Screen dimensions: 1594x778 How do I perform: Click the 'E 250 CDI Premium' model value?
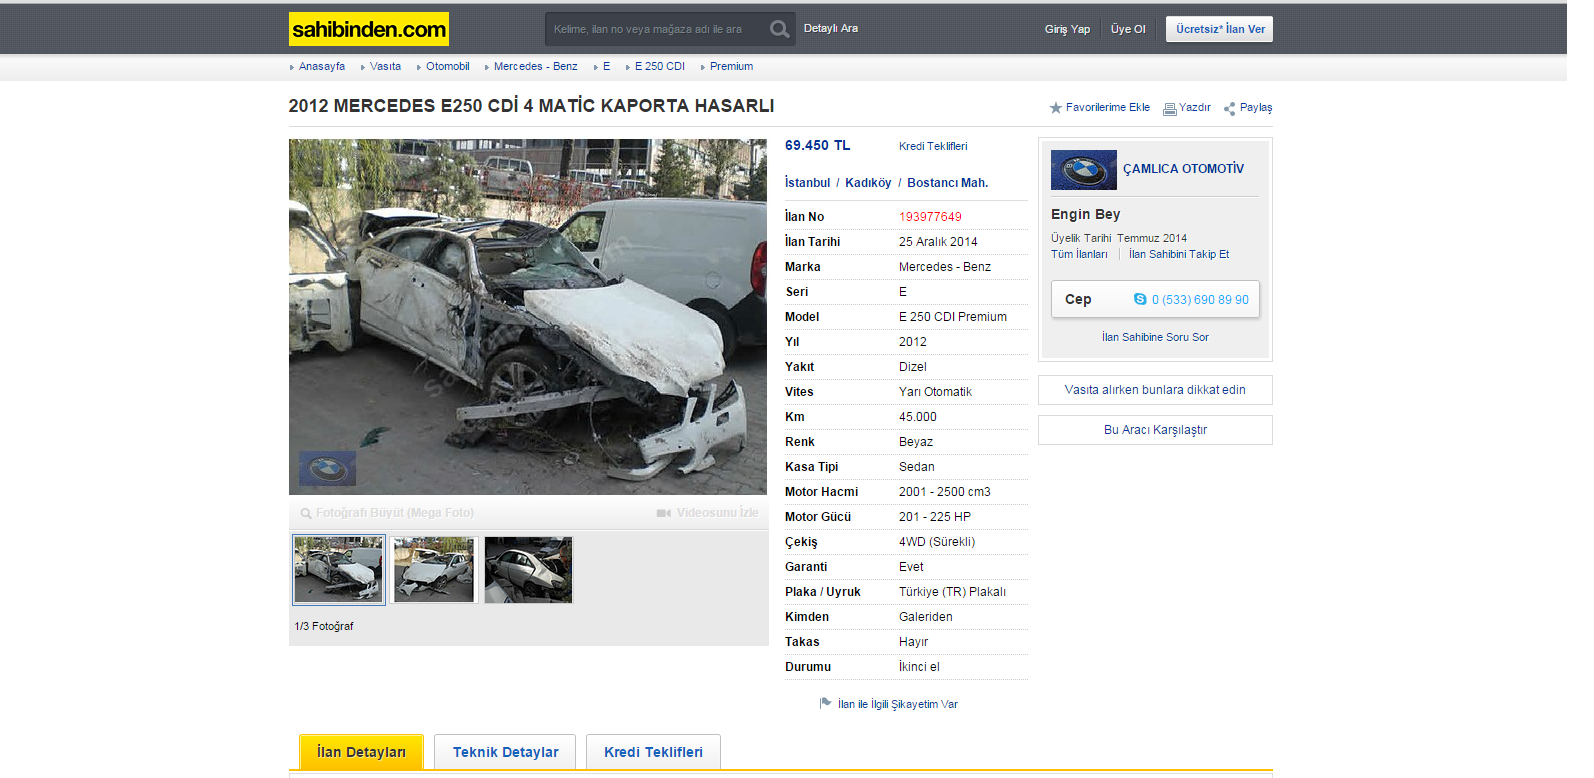coord(952,317)
